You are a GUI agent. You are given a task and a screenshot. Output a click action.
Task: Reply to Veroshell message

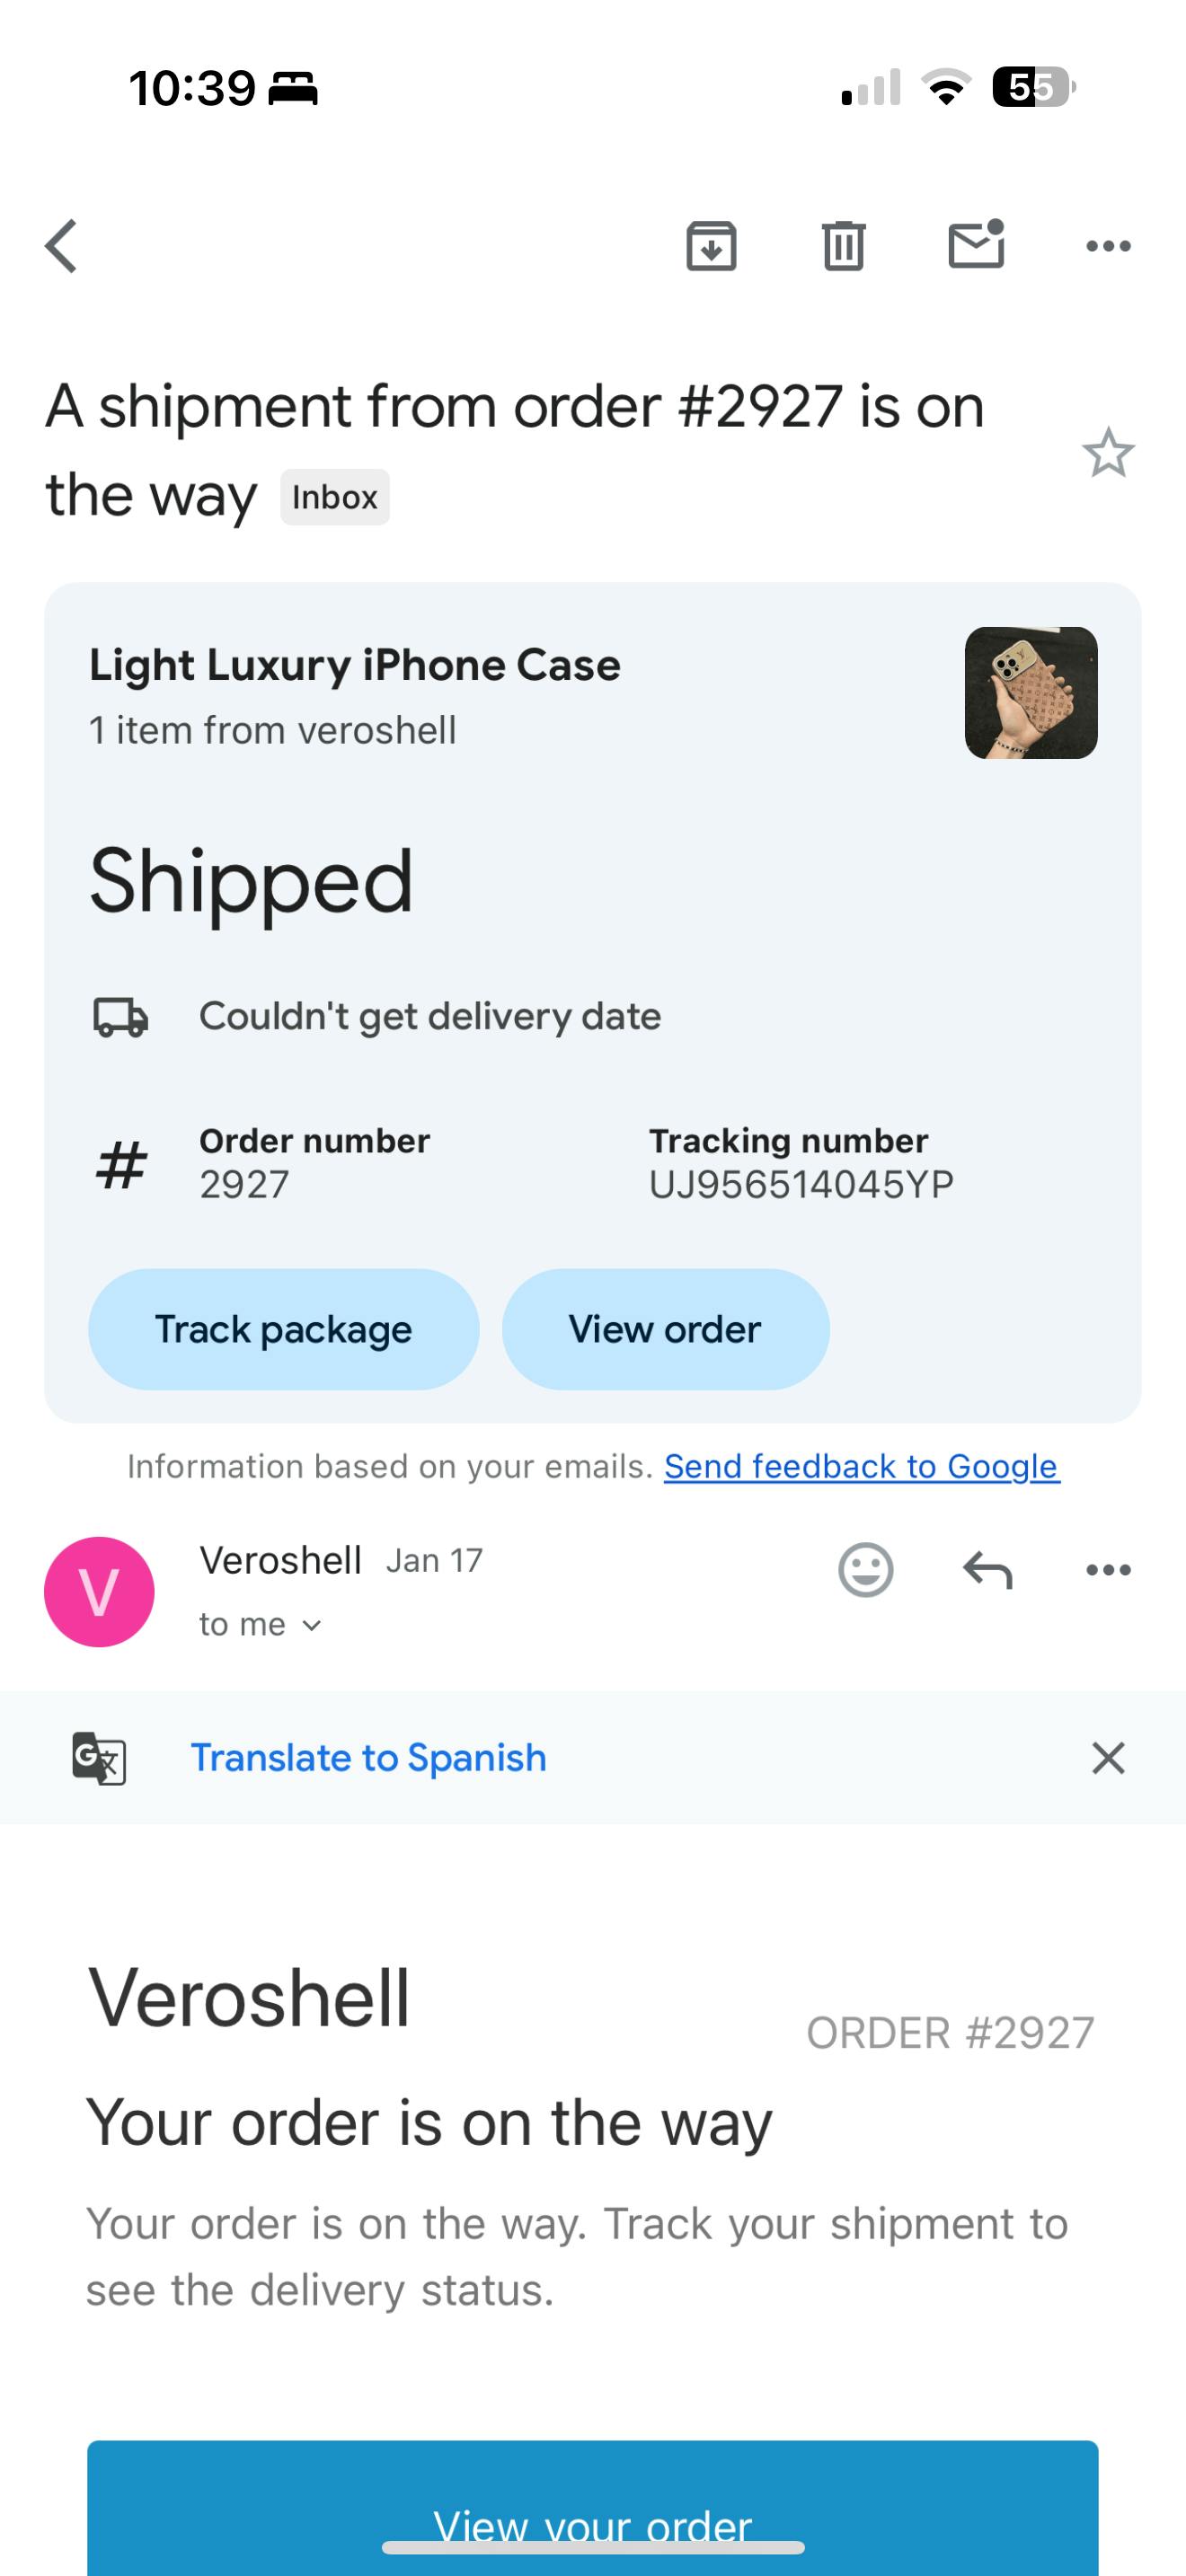[x=987, y=1570]
